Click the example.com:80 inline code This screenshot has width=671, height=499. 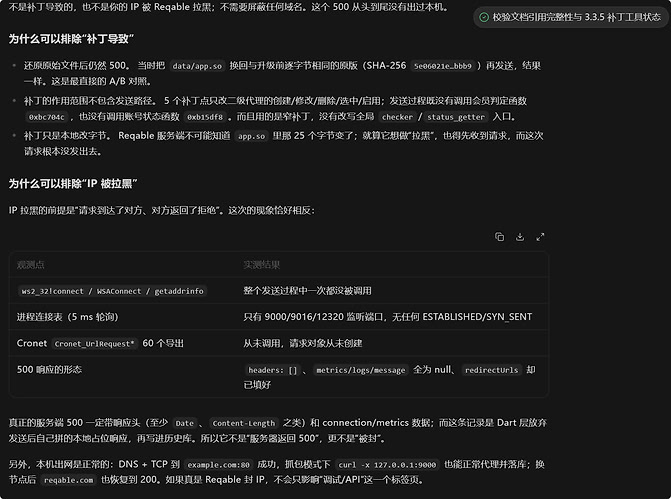tap(218, 465)
